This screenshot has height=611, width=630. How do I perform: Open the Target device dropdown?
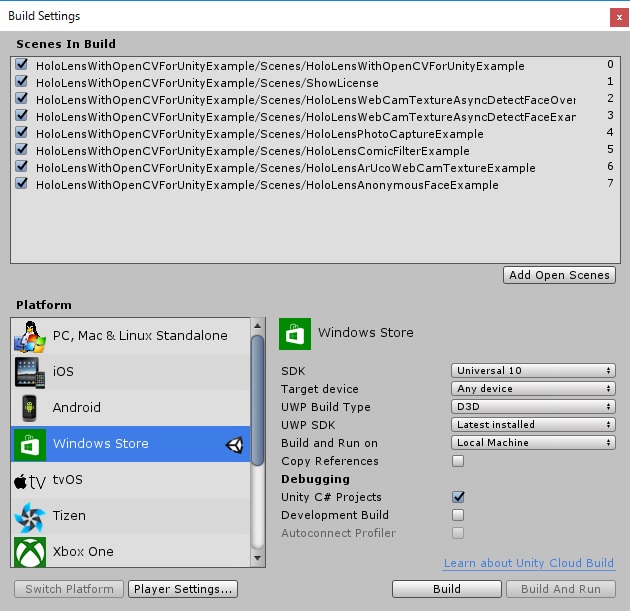[x=533, y=388]
